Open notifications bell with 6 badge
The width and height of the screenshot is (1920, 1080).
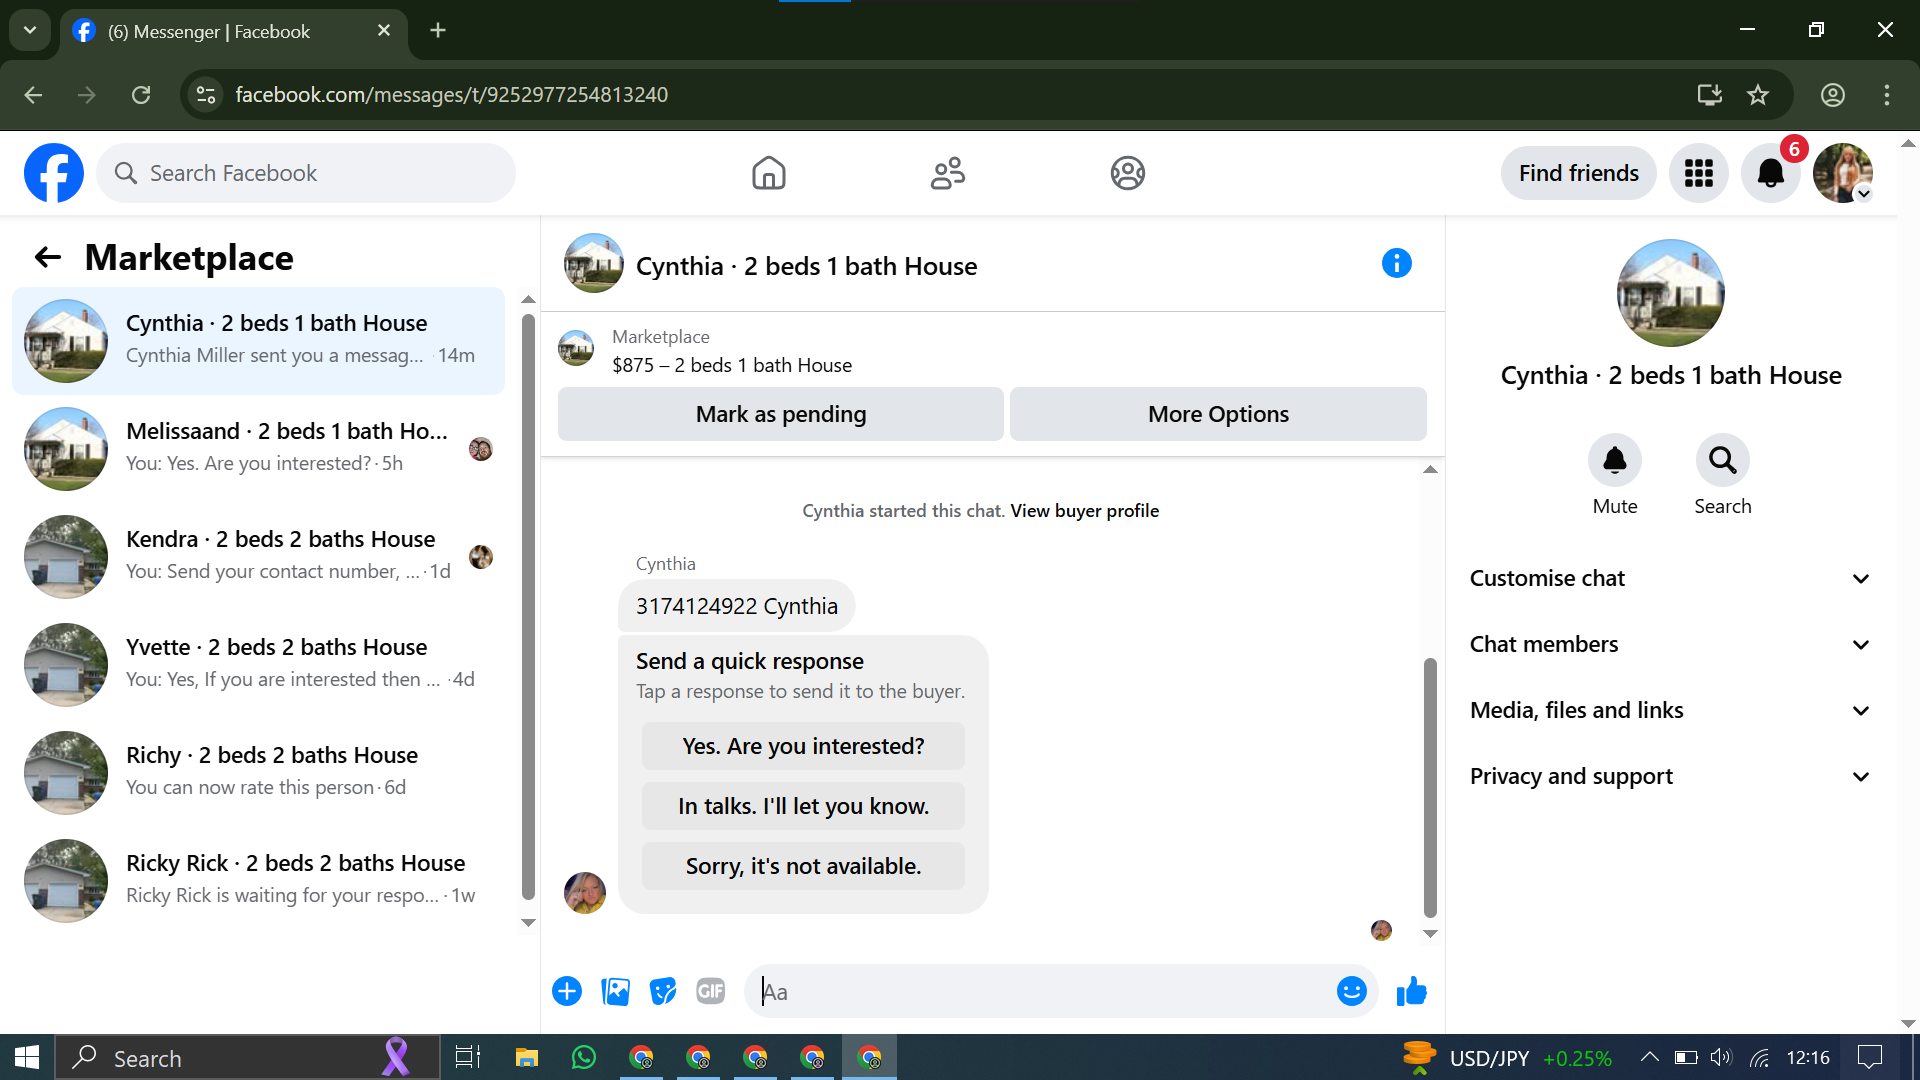(1771, 173)
